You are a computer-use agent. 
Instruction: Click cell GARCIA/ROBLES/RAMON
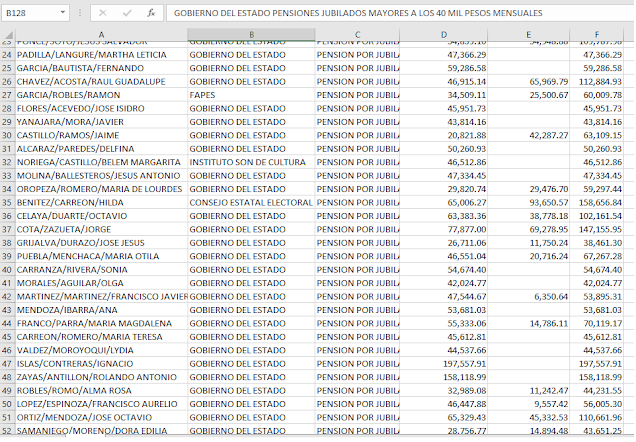click(x=101, y=95)
